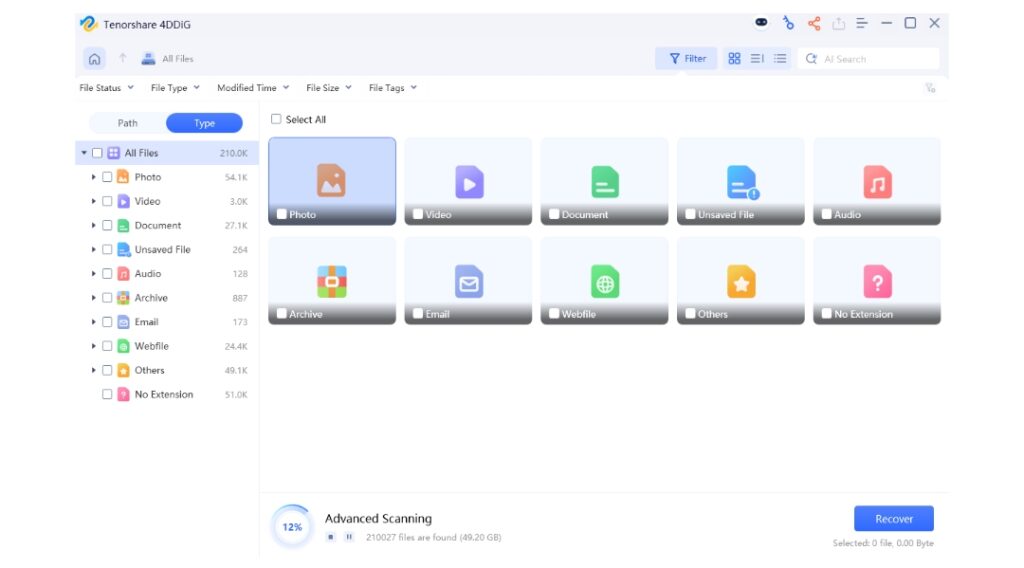Switch to the Path tab
1024x568 pixels.
point(127,123)
